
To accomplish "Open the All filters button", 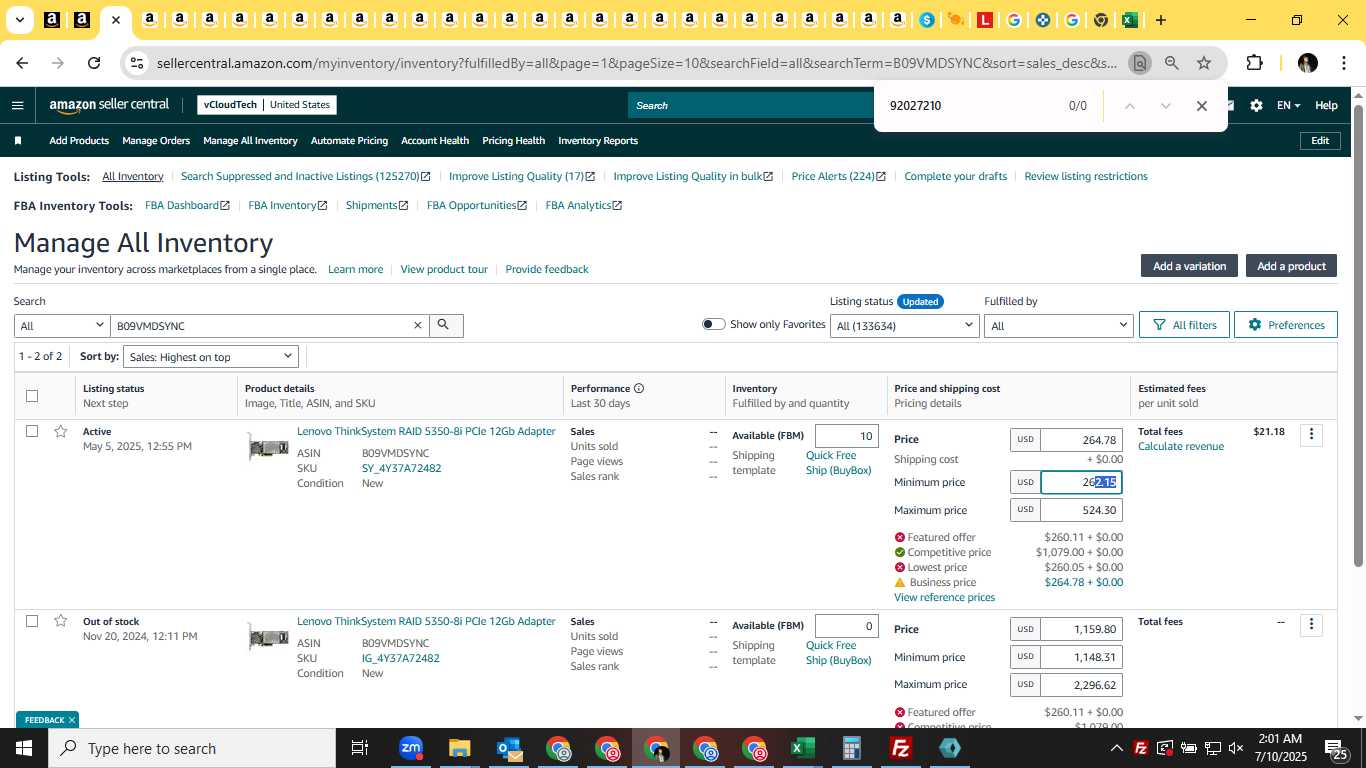I will point(1184,325).
